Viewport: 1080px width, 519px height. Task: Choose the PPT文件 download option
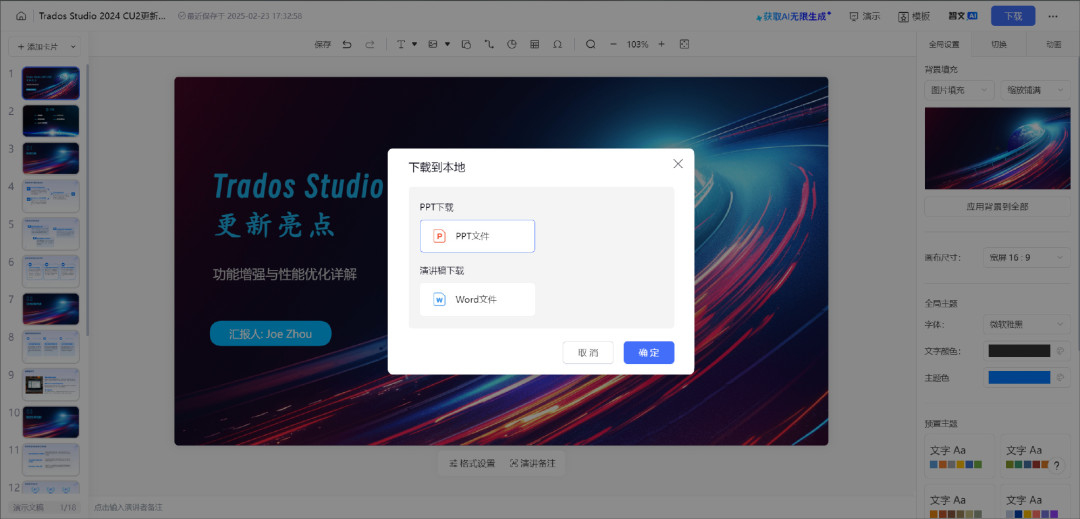pyautogui.click(x=477, y=236)
